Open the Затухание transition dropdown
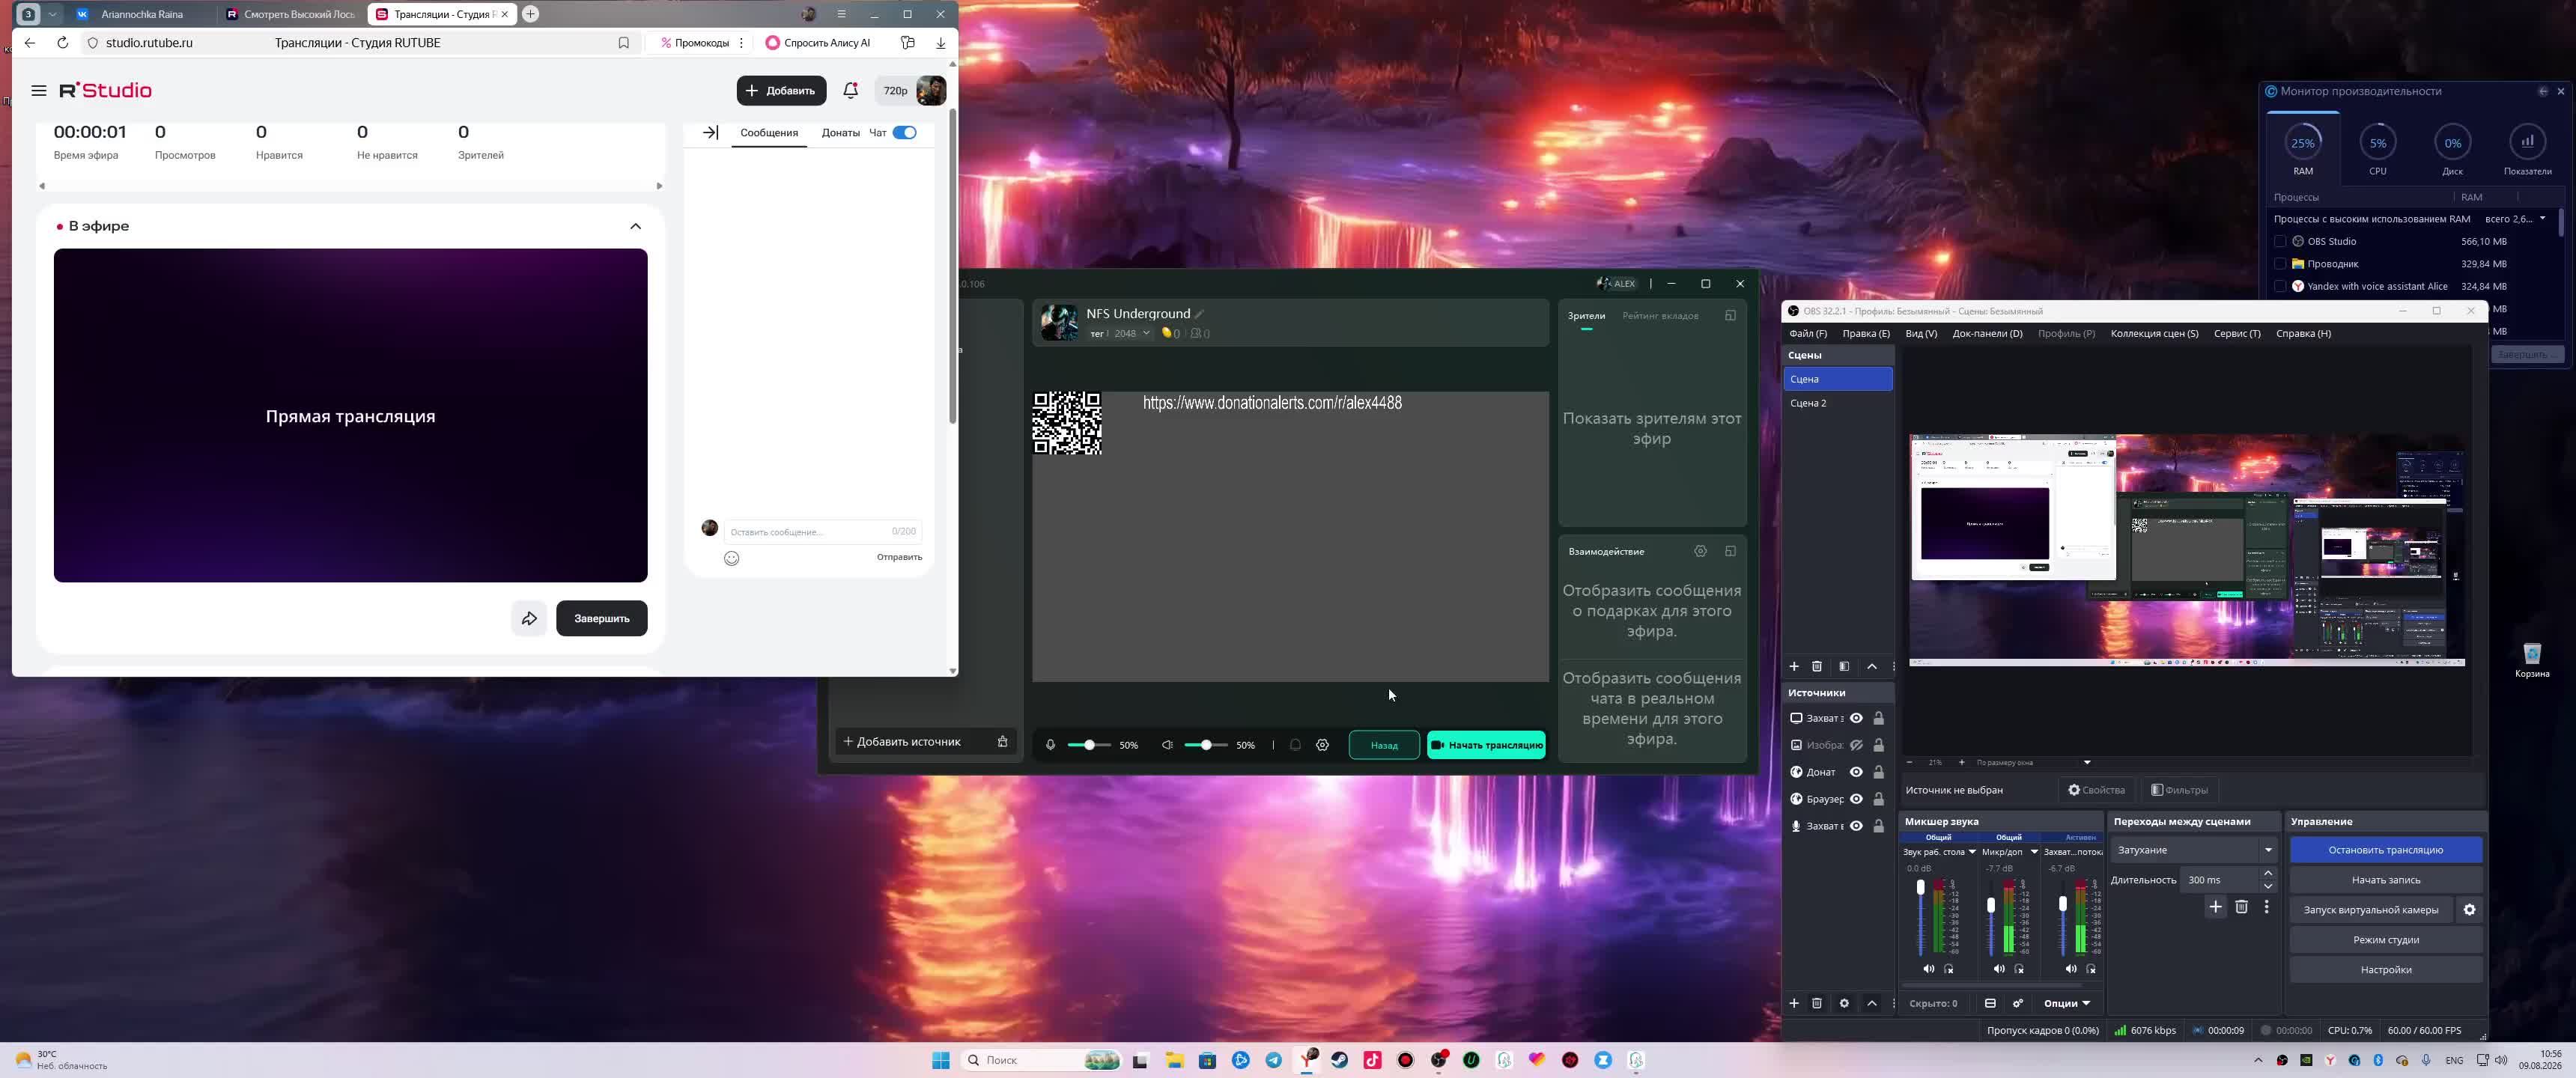Viewport: 2576px width, 1078px height. pyautogui.click(x=2194, y=850)
